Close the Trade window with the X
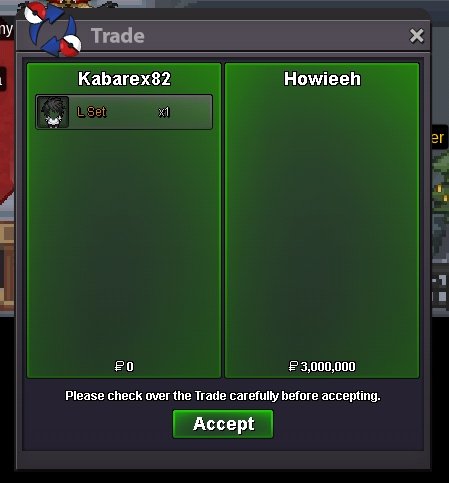Screen dimensions: 449x483 (417, 36)
